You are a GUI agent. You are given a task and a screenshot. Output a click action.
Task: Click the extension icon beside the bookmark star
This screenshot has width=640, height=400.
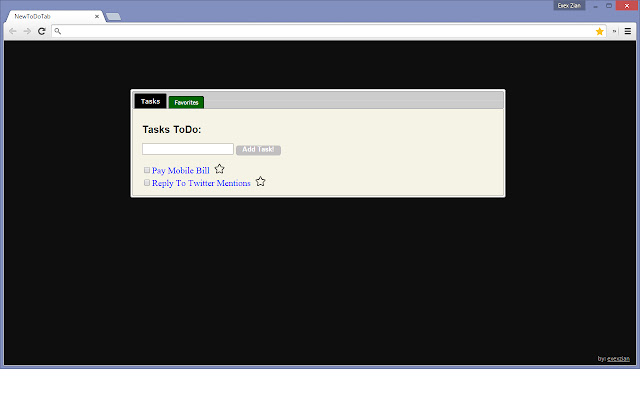[x=614, y=31]
